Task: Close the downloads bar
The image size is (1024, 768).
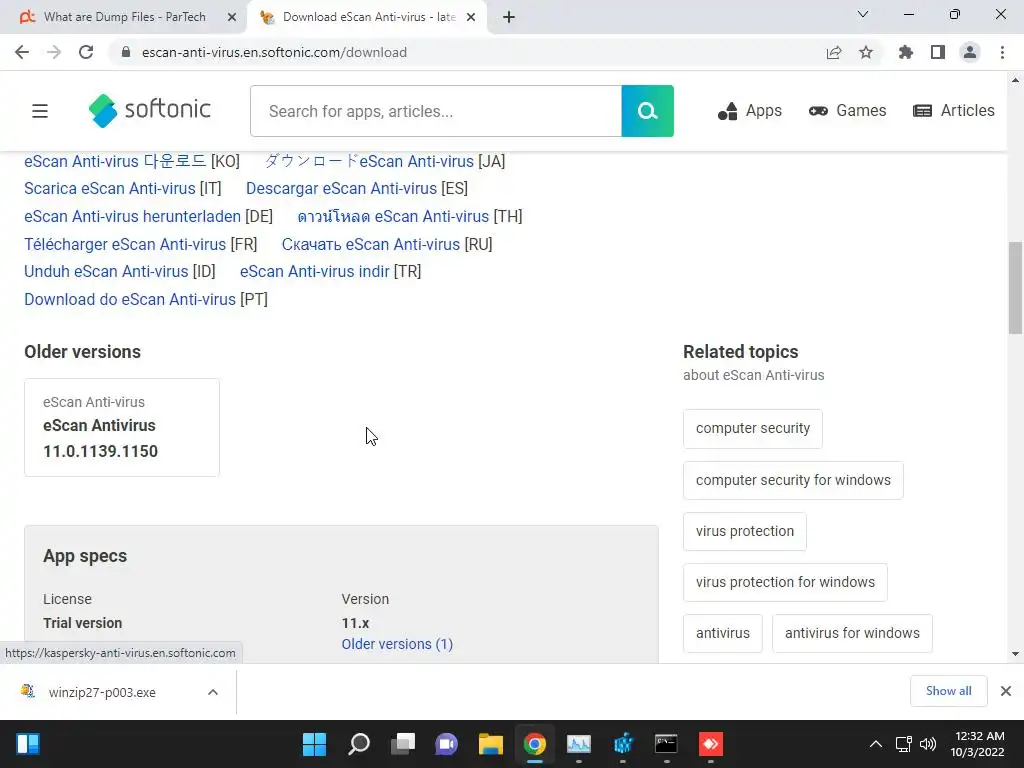Action: [x=1006, y=691]
